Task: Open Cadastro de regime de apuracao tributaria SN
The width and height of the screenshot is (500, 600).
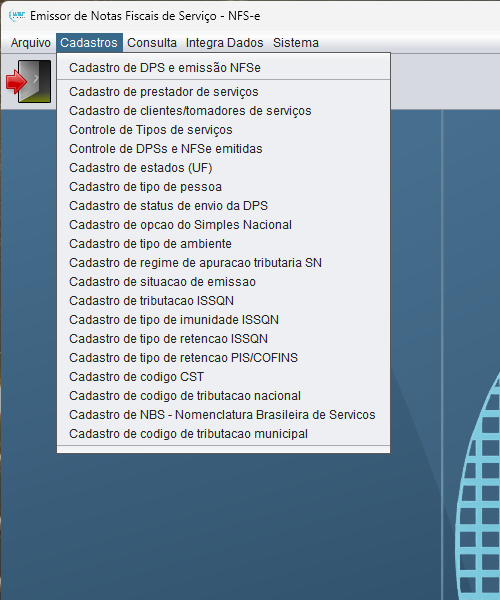Action: click(223, 263)
